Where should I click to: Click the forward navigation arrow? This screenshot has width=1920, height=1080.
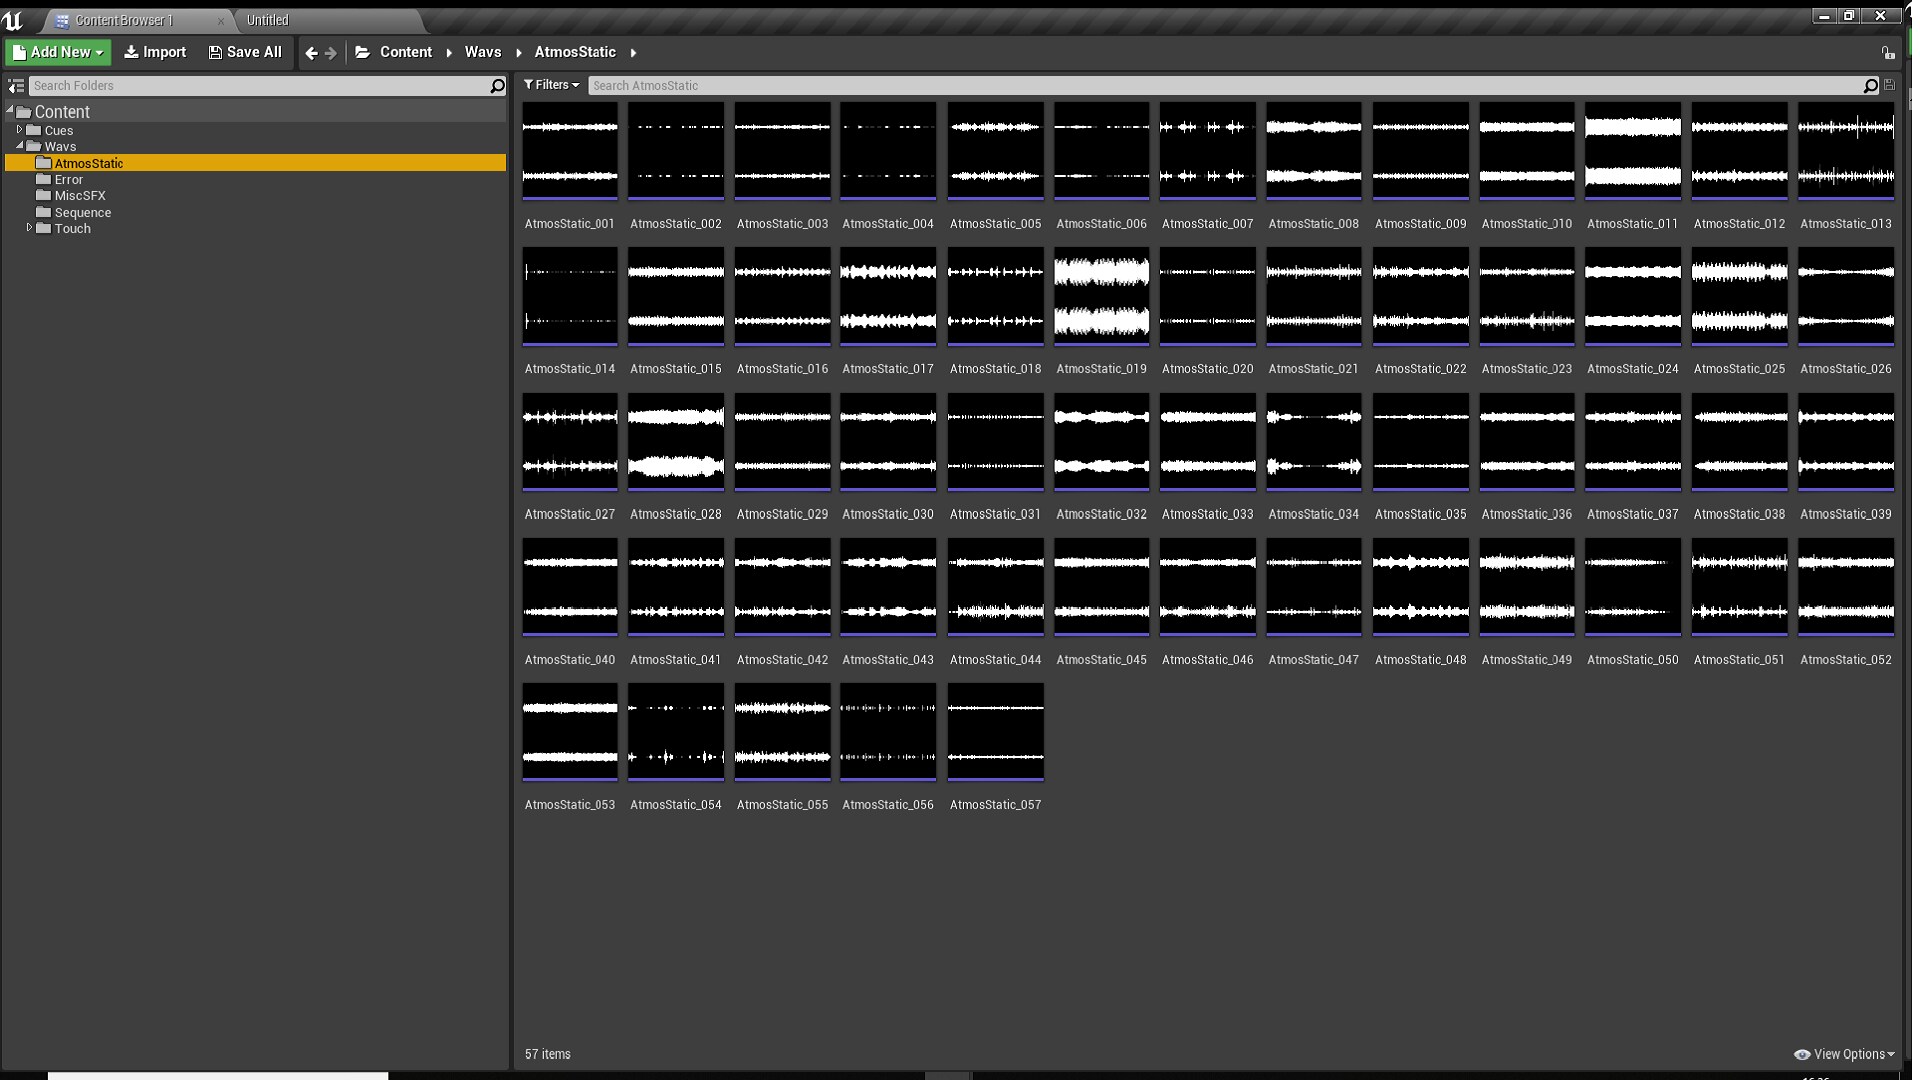pos(331,53)
